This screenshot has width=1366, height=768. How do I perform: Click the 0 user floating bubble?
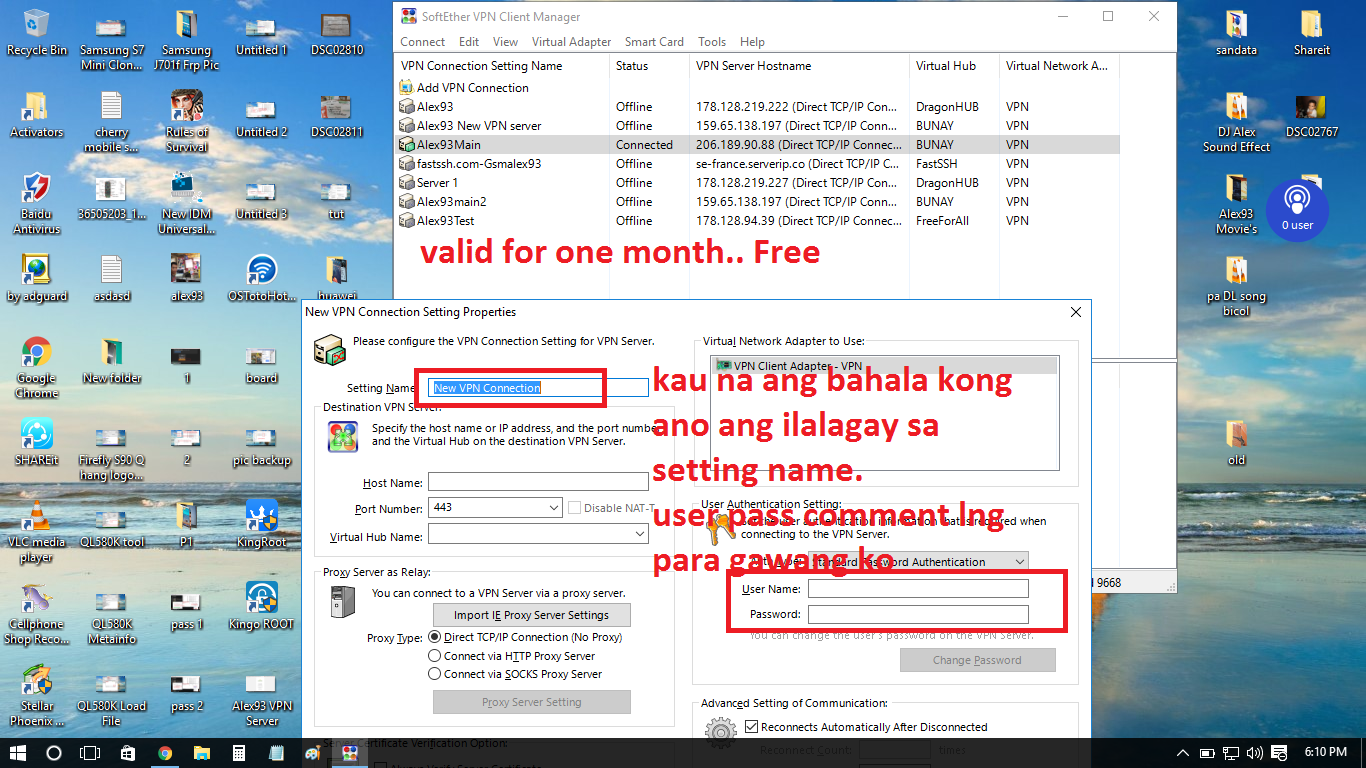point(1297,209)
